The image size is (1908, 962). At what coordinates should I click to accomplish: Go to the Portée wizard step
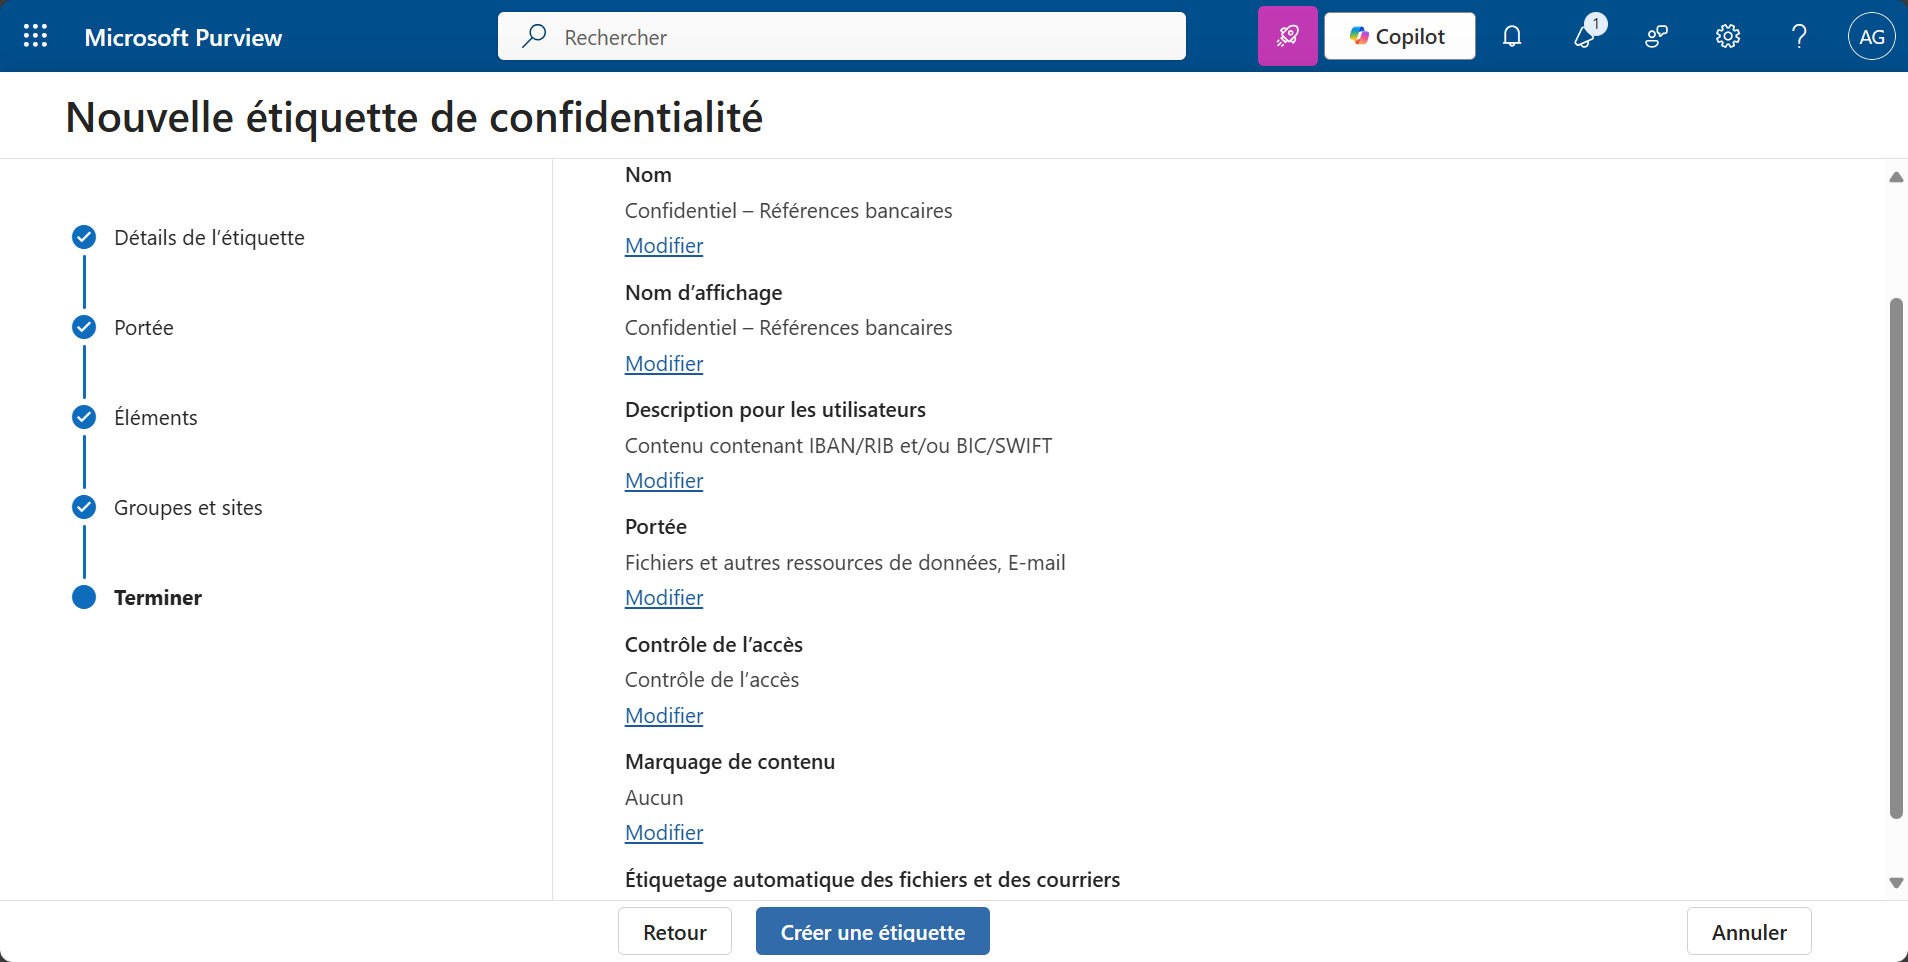point(144,328)
